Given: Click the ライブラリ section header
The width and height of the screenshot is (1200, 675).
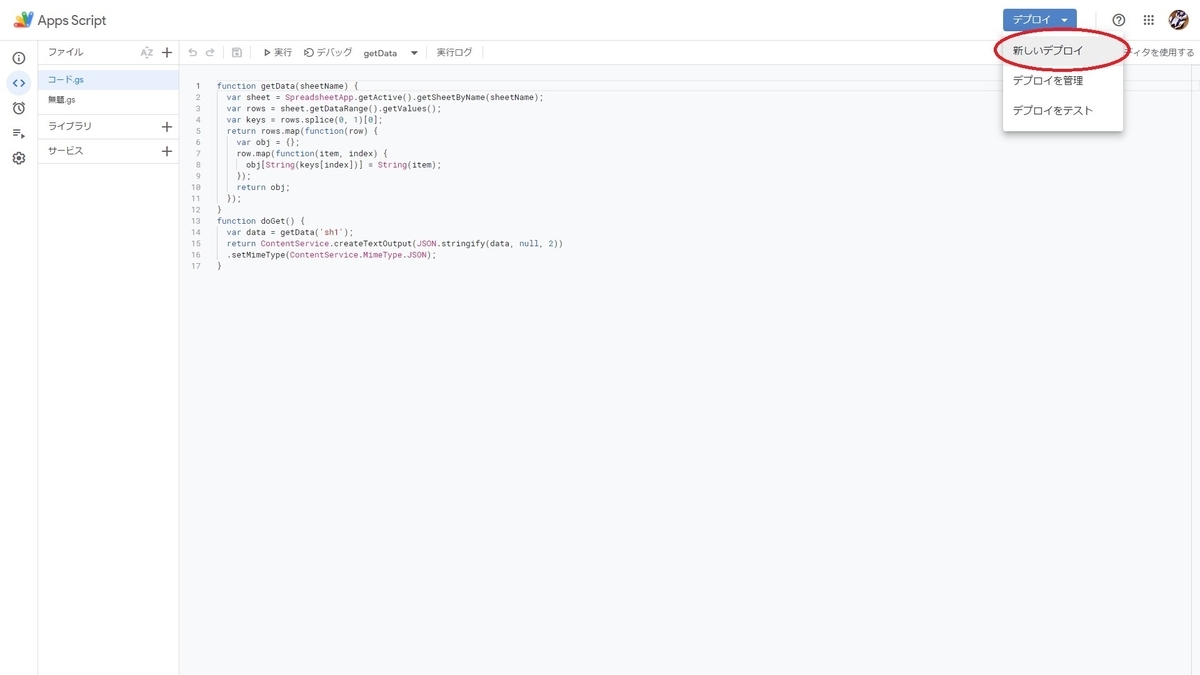Looking at the screenshot, I should (70, 127).
